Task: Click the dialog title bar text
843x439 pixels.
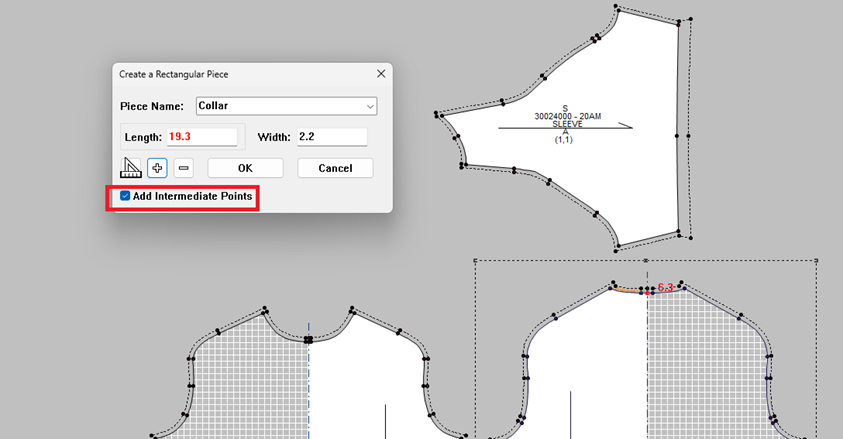Action: 180,74
